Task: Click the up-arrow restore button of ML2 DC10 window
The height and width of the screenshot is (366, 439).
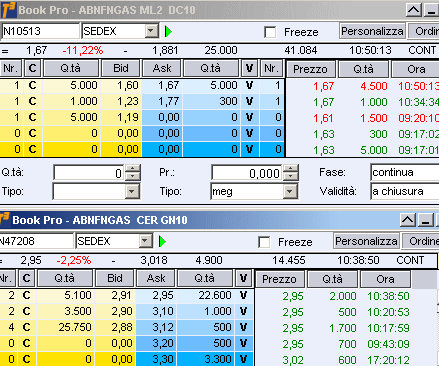Action: [x=414, y=10]
